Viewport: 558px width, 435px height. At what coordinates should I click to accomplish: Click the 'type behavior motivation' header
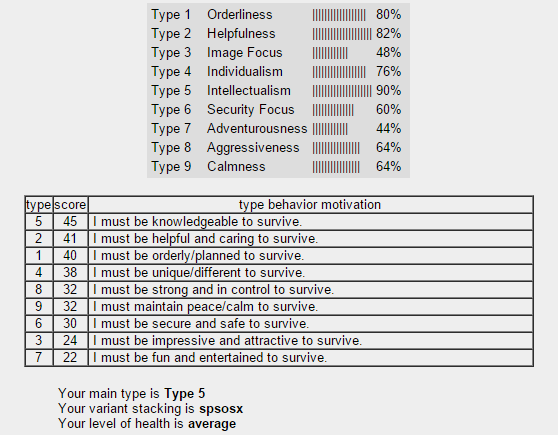pos(310,205)
